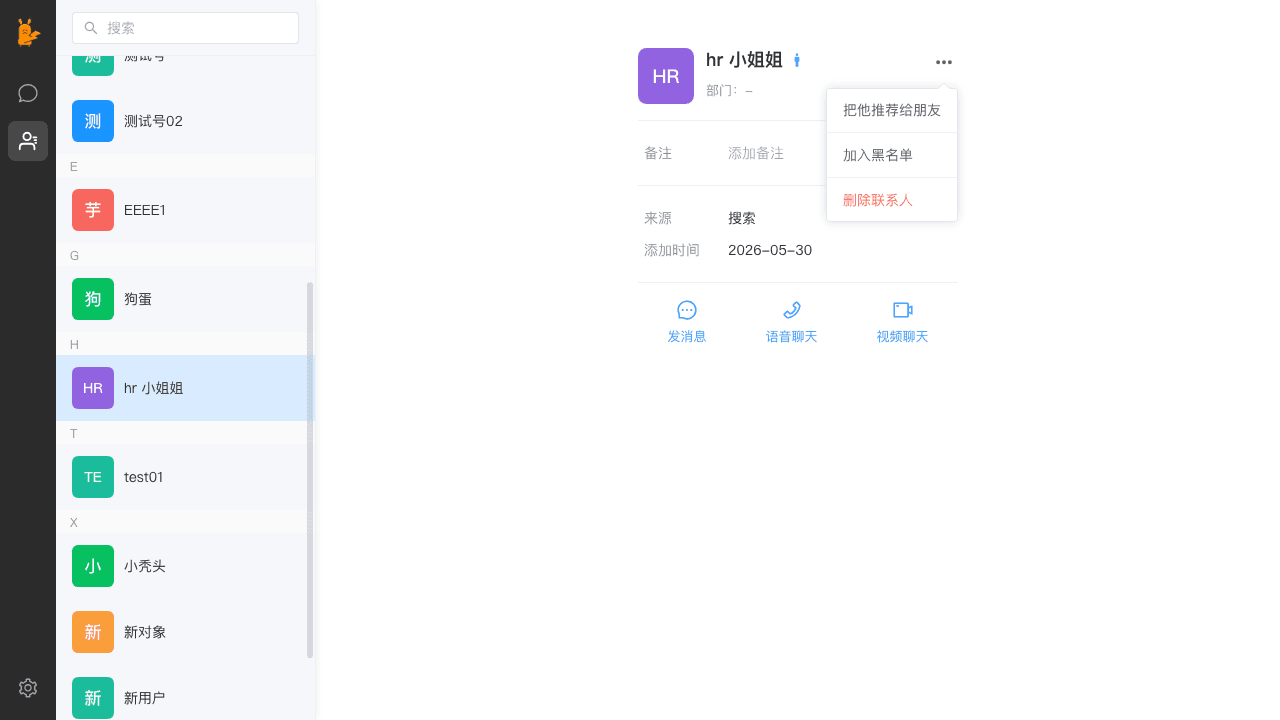Click the purple HR avatar in list

93,388
